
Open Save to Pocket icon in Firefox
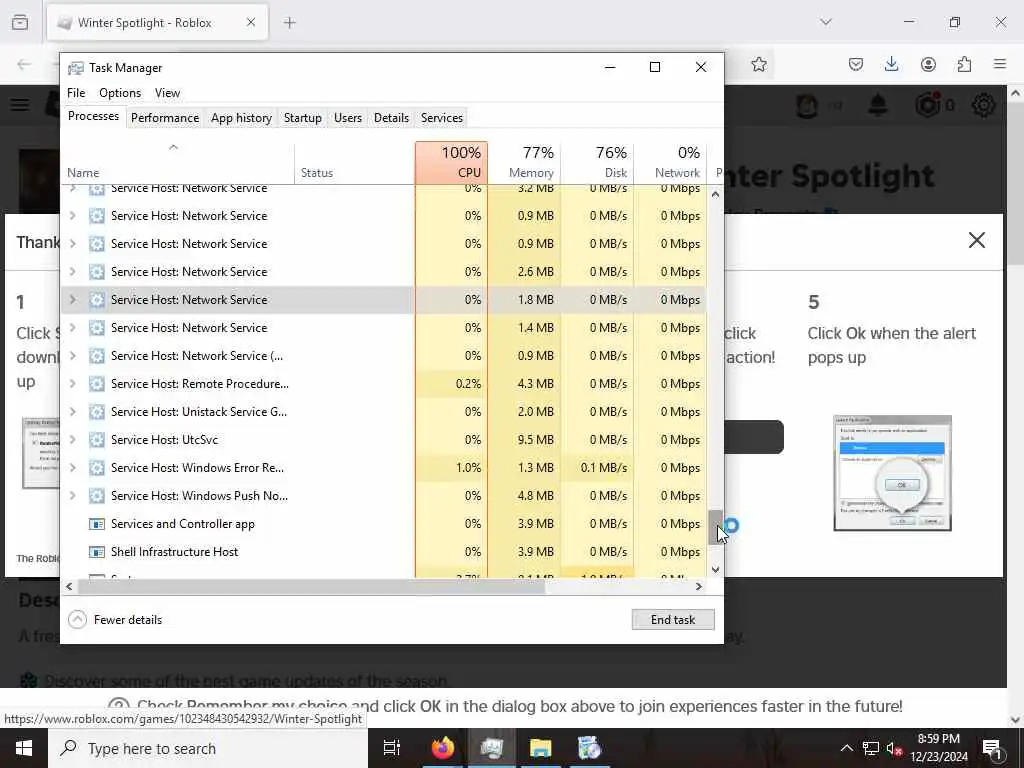coord(856,64)
